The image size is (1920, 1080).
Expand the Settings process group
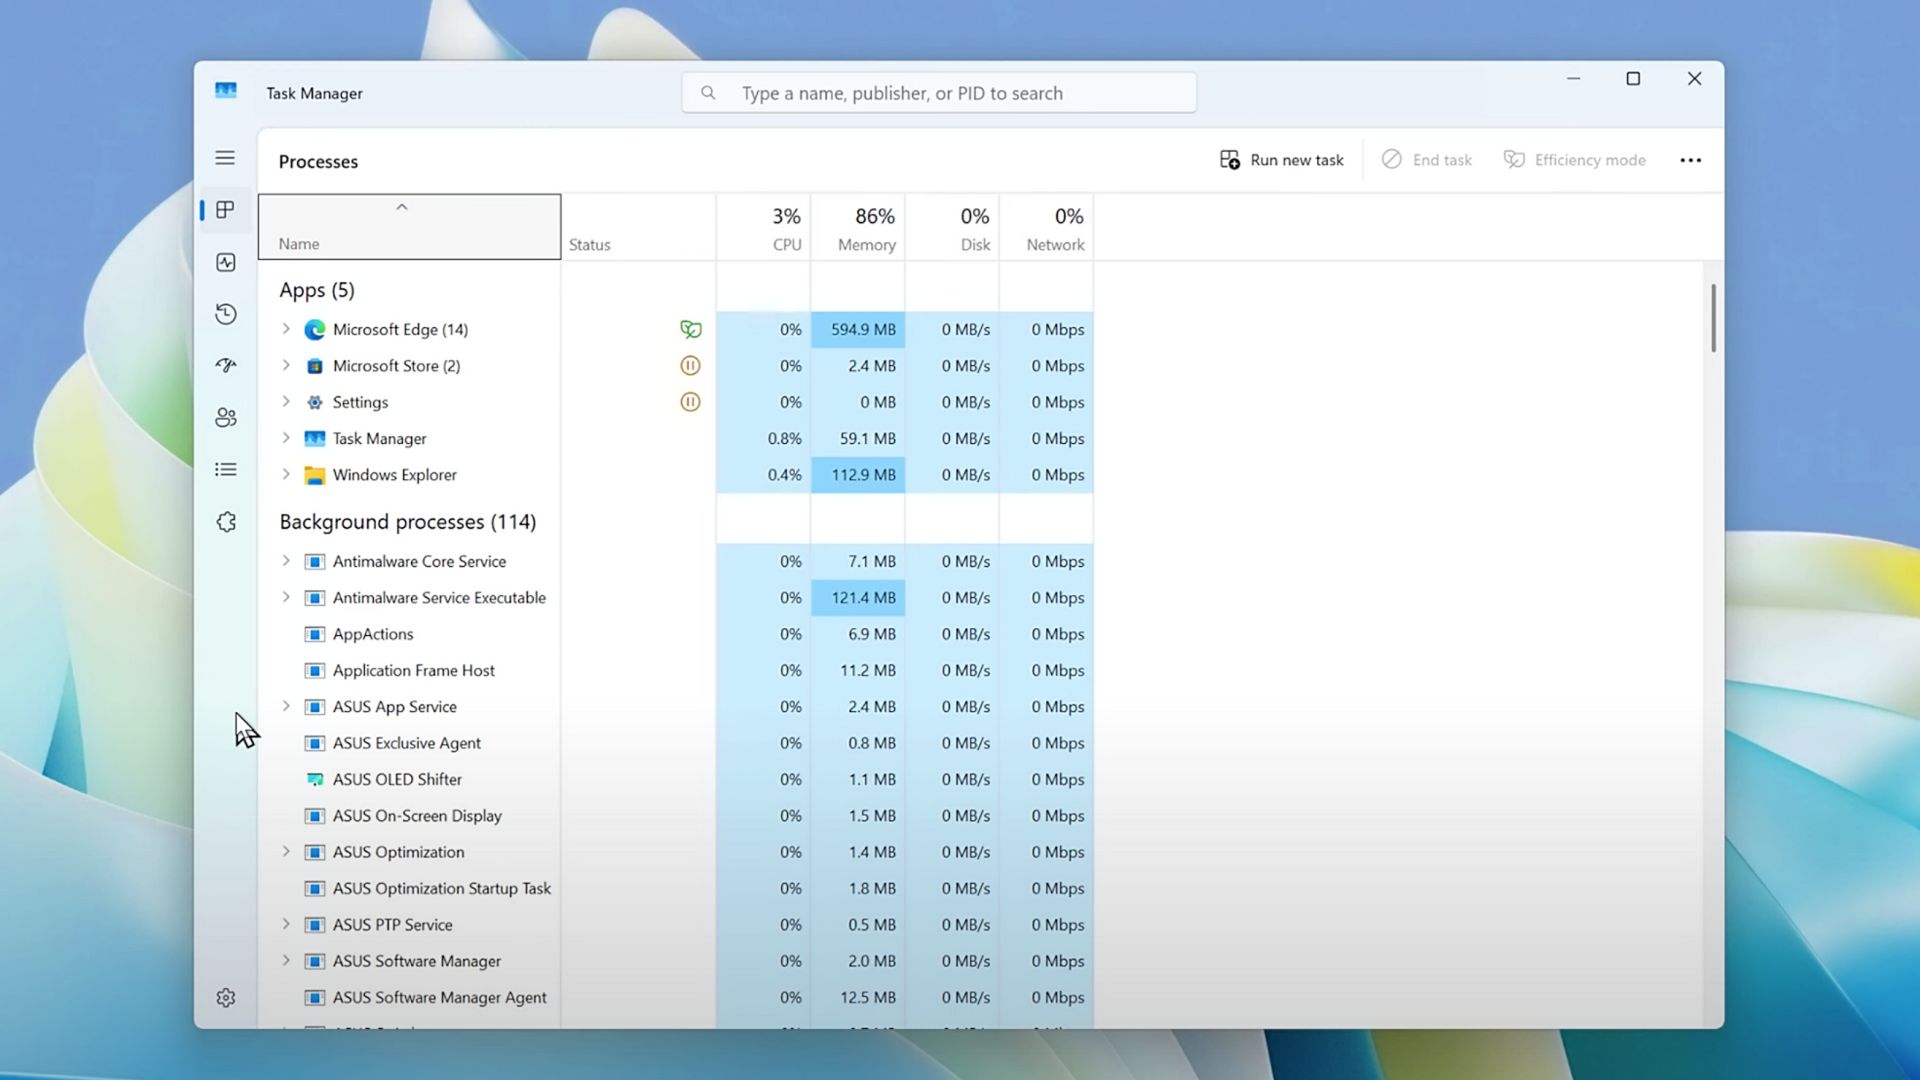(x=286, y=402)
